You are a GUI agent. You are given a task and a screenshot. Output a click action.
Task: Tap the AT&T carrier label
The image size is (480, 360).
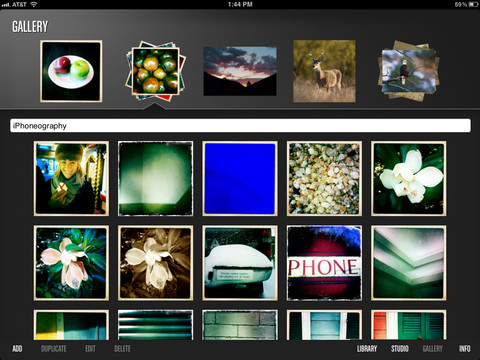tap(19, 4)
